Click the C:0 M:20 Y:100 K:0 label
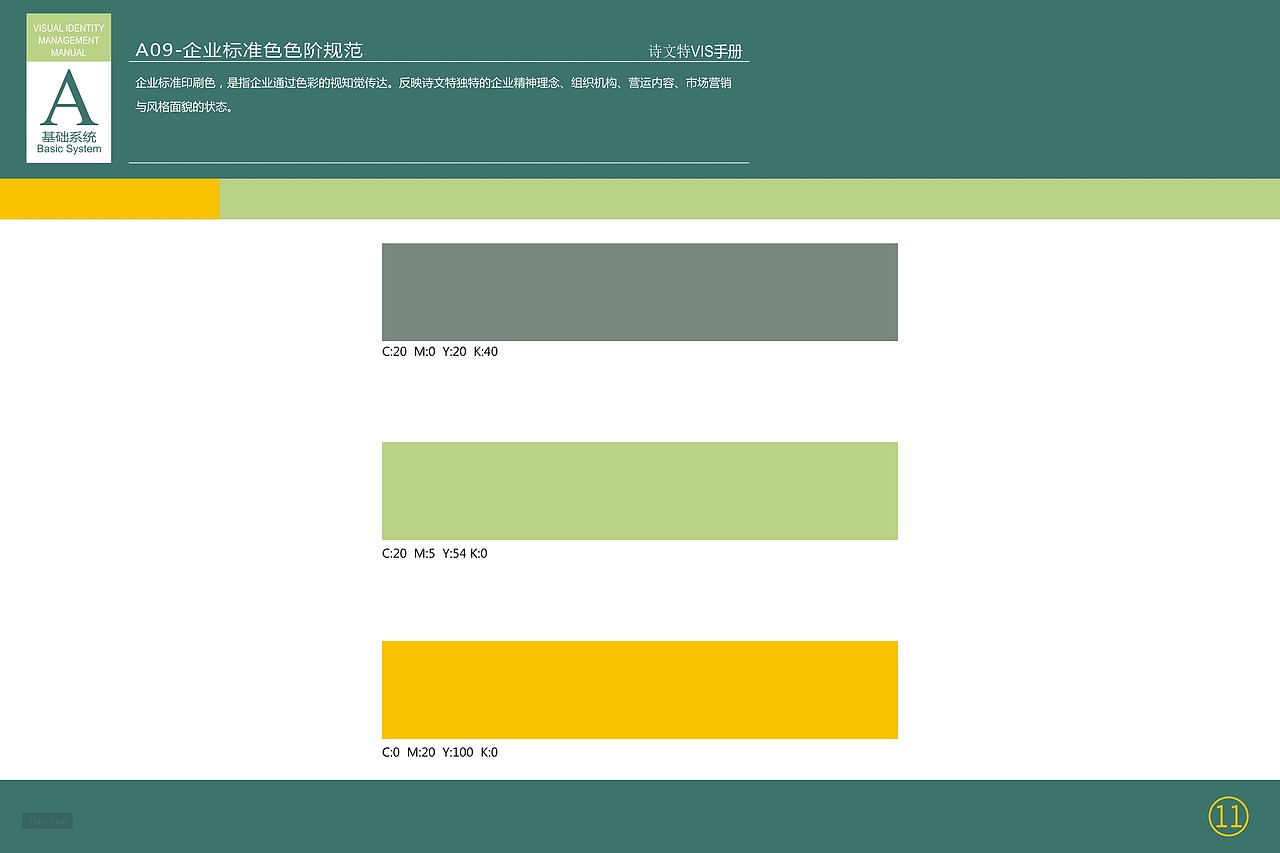This screenshot has height=853, width=1280. [440, 752]
